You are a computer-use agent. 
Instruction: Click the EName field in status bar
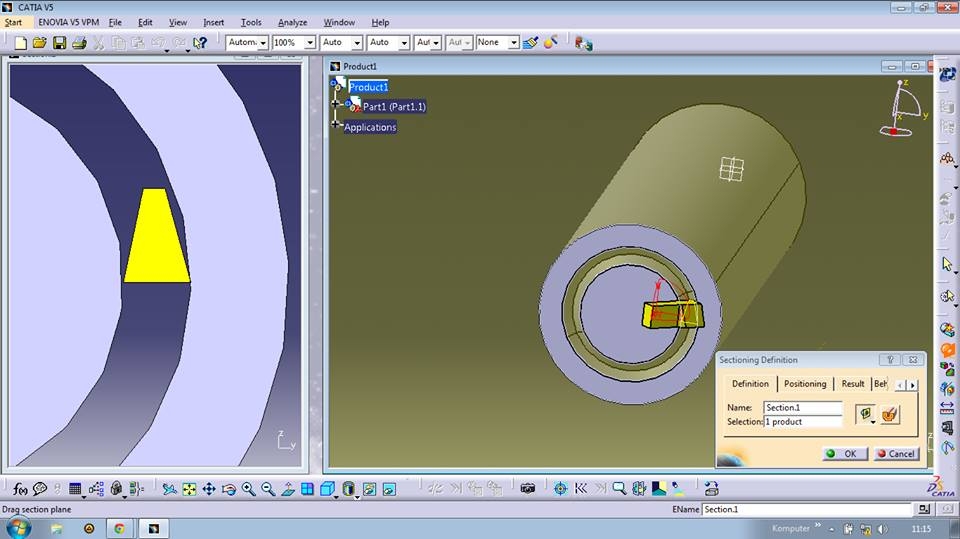[x=807, y=510]
